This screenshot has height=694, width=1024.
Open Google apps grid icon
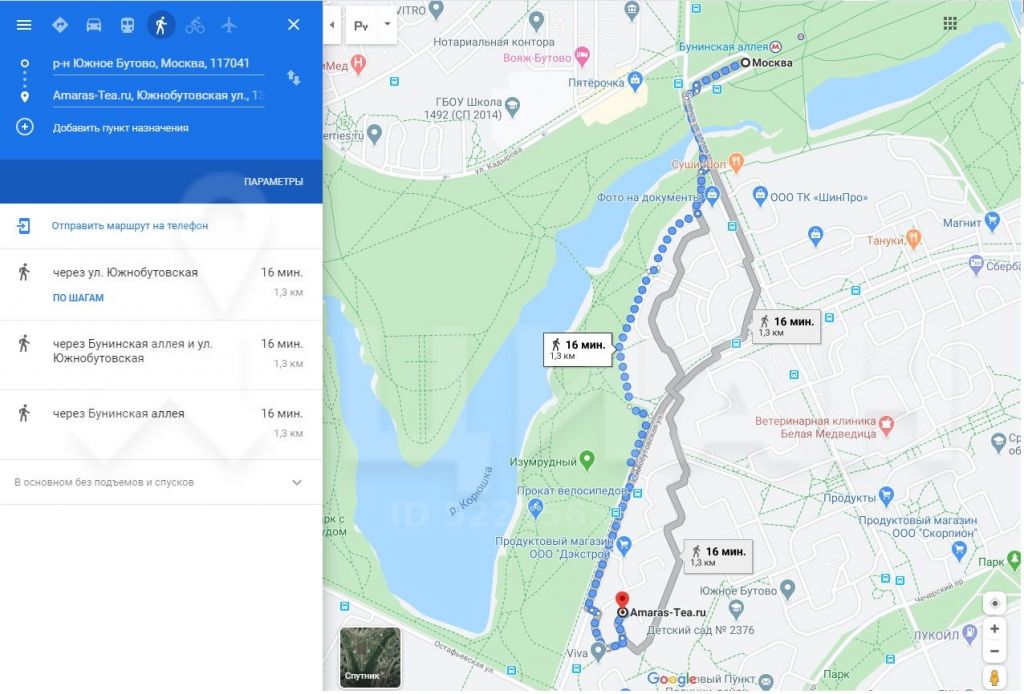(x=950, y=24)
